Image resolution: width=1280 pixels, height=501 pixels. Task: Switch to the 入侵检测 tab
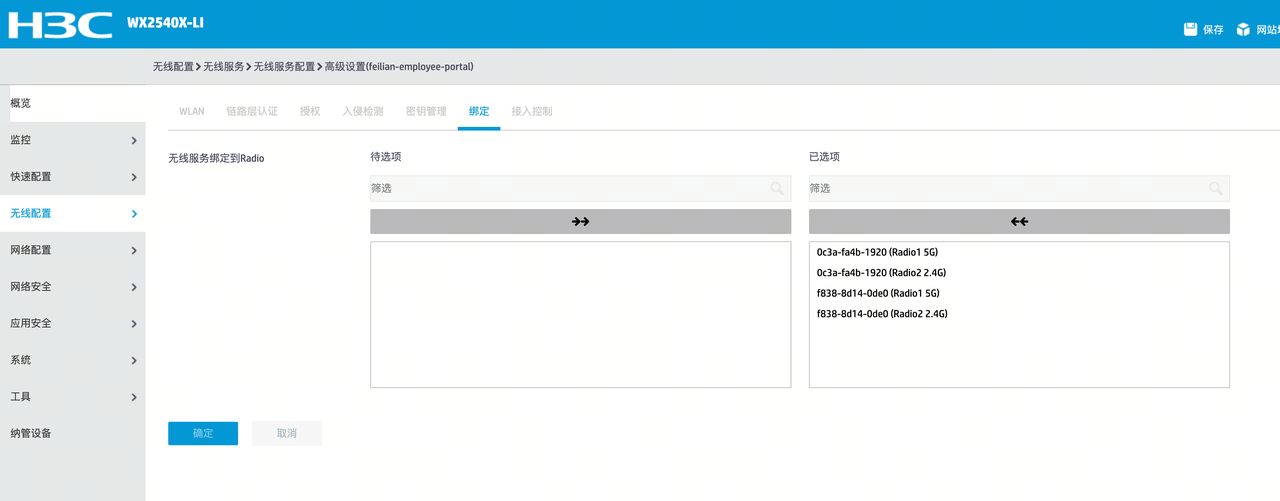363,111
